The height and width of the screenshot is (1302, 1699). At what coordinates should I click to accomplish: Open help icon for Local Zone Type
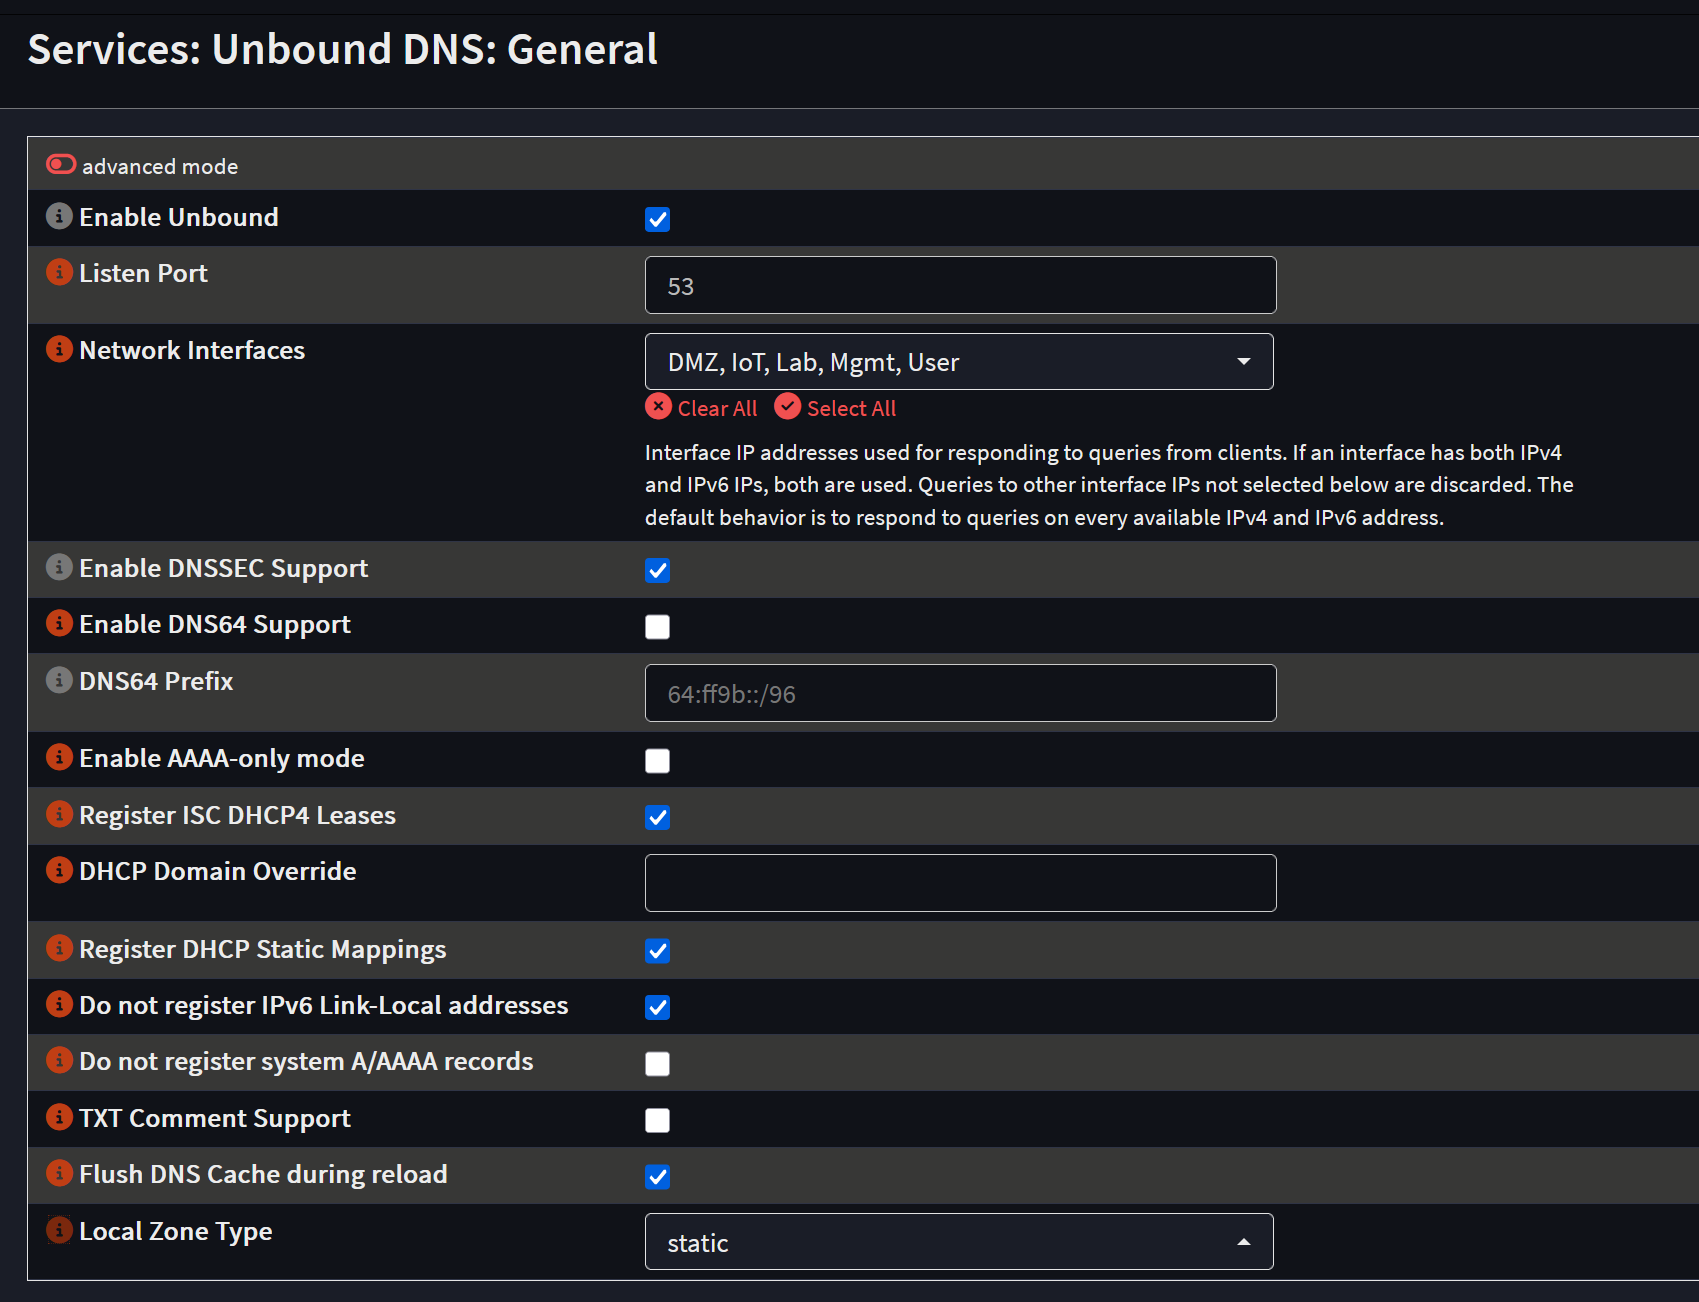59,1230
